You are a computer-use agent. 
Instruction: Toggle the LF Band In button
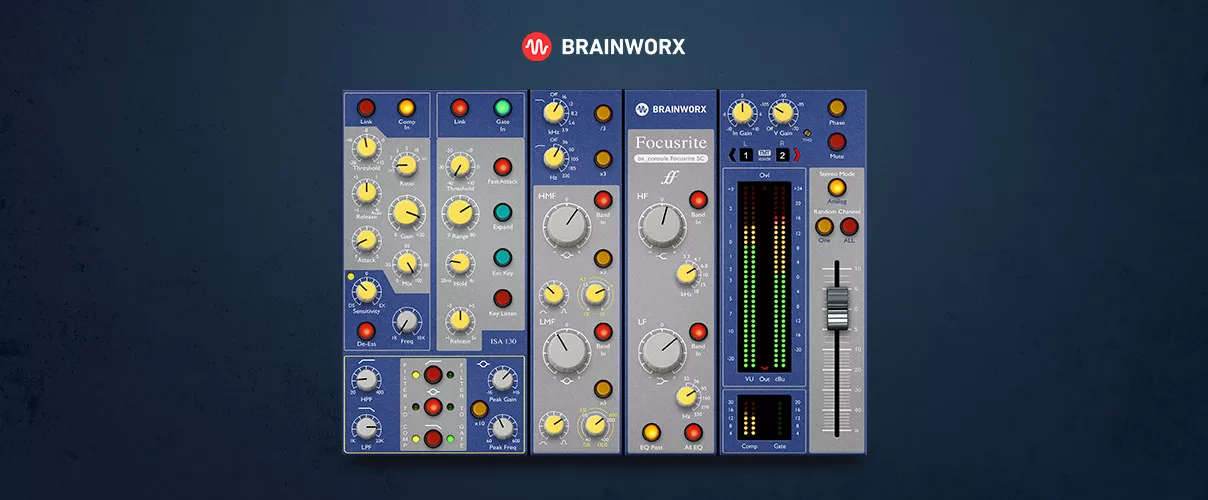[x=697, y=331]
